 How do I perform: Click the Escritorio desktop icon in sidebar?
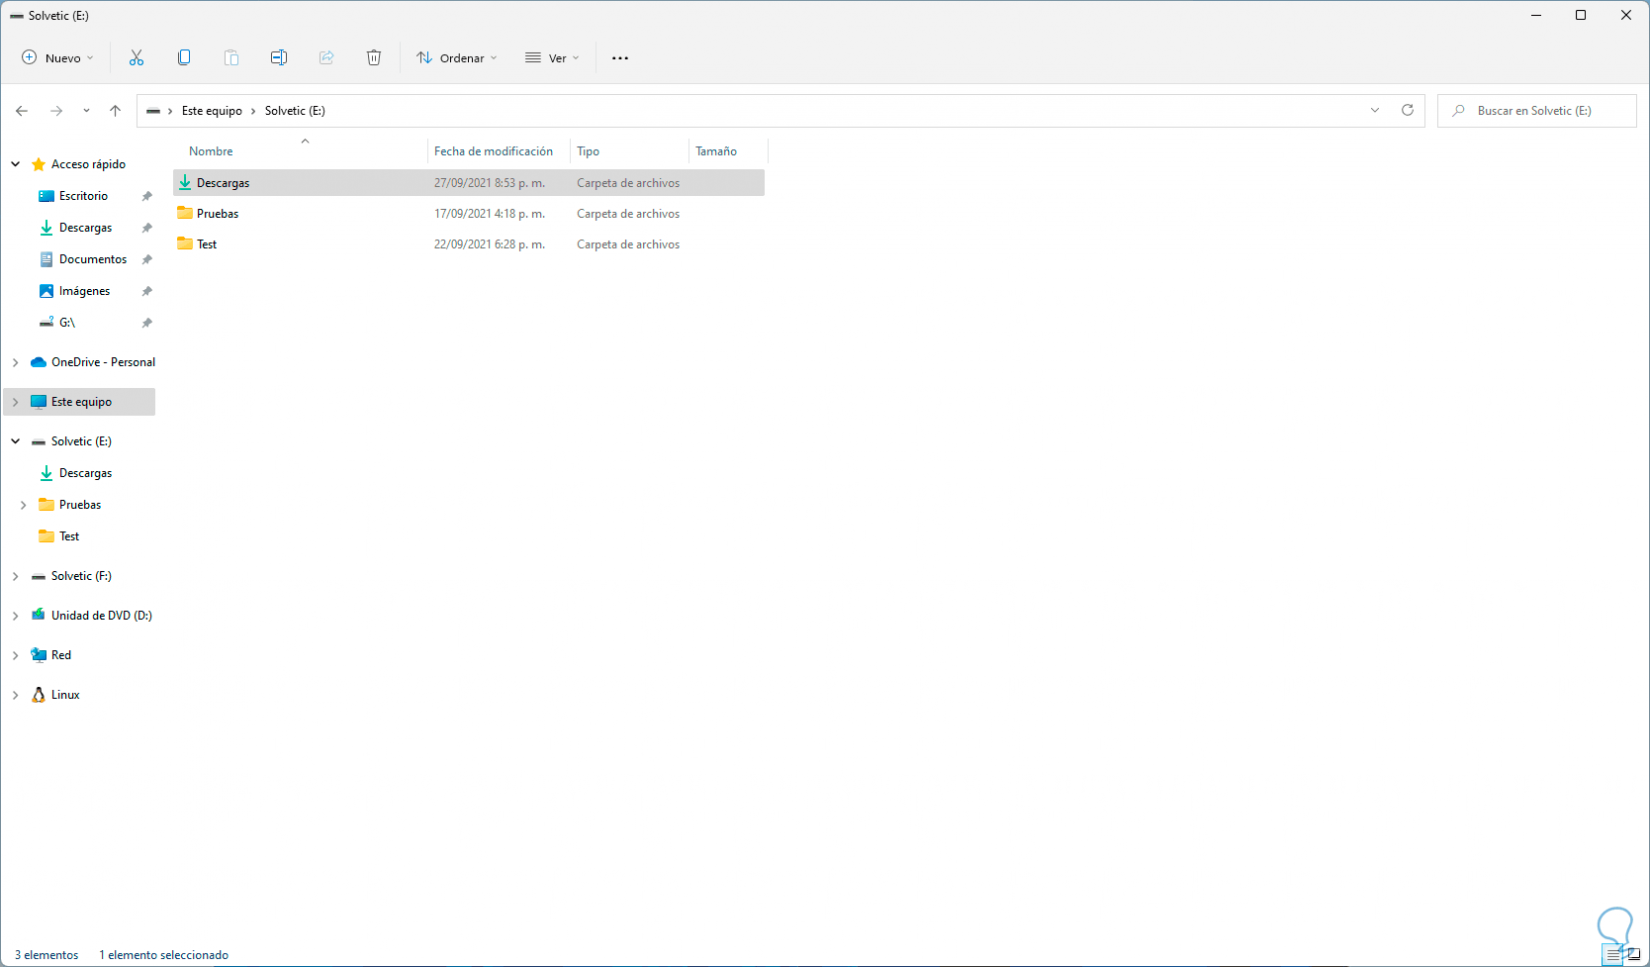pyautogui.click(x=46, y=196)
